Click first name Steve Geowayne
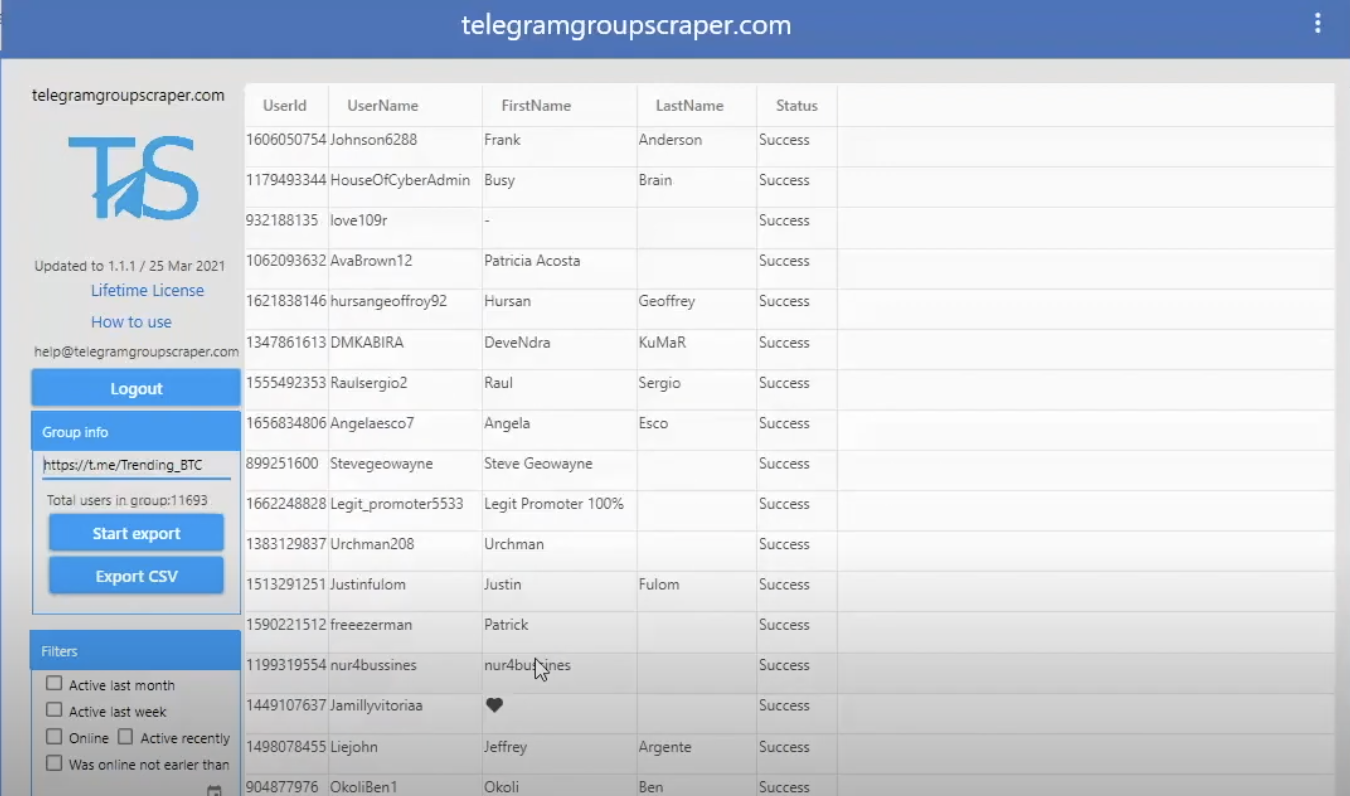 pyautogui.click(x=538, y=464)
